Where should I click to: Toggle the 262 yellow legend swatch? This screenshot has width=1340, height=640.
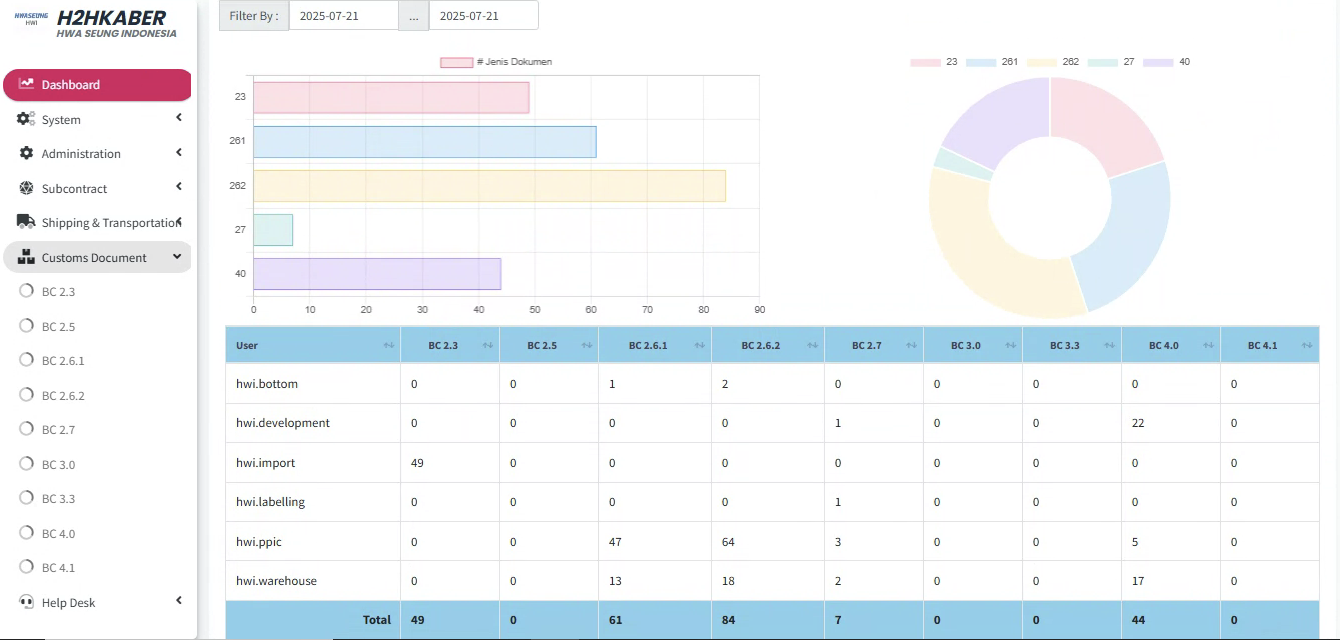coord(1041,62)
